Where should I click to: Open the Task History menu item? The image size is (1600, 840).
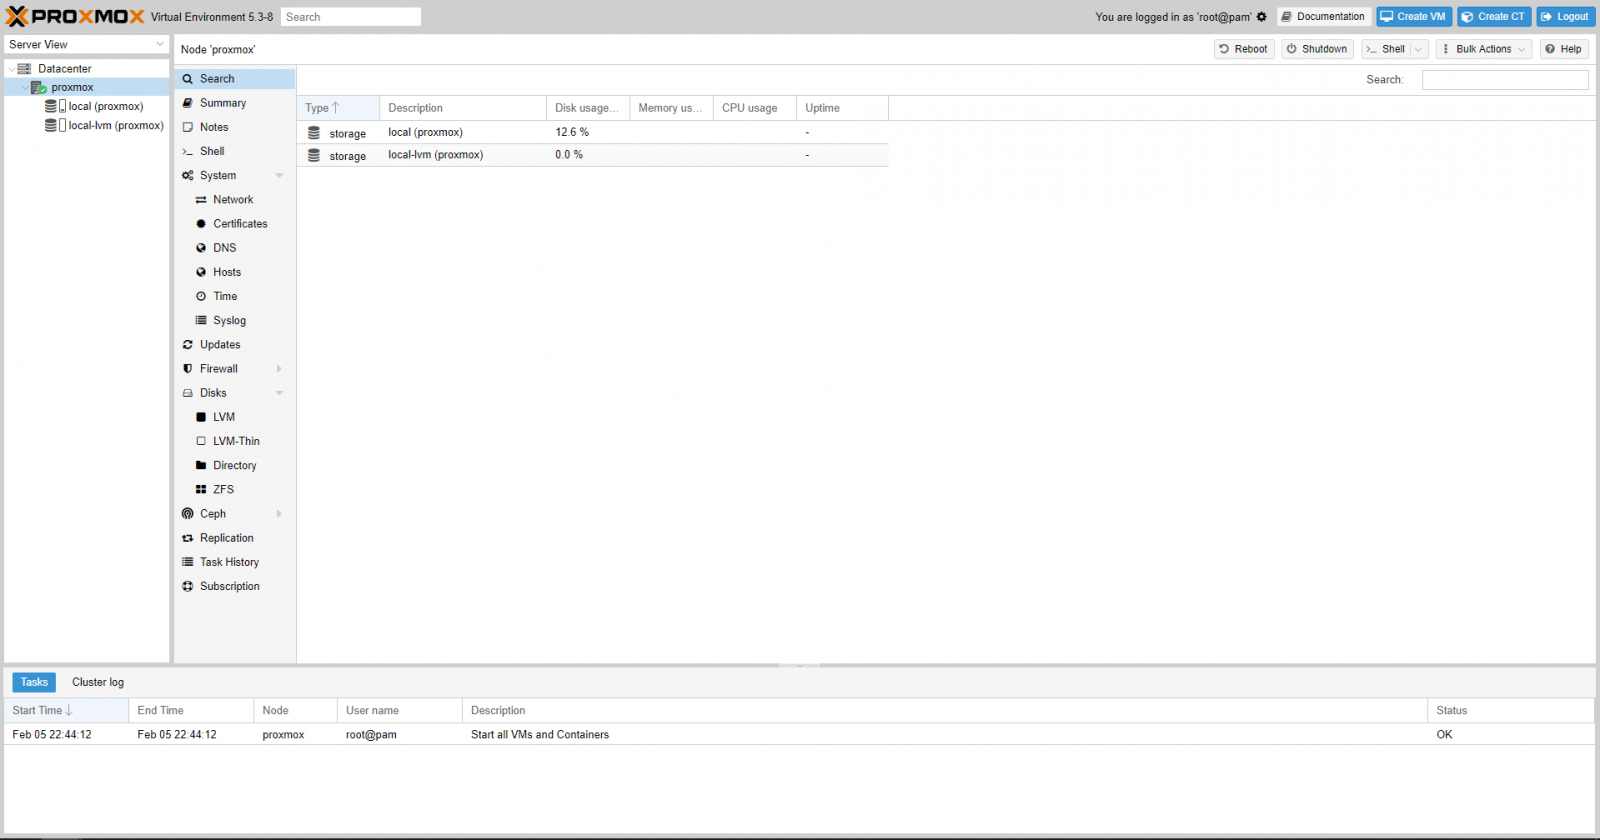pyautogui.click(x=235, y=562)
